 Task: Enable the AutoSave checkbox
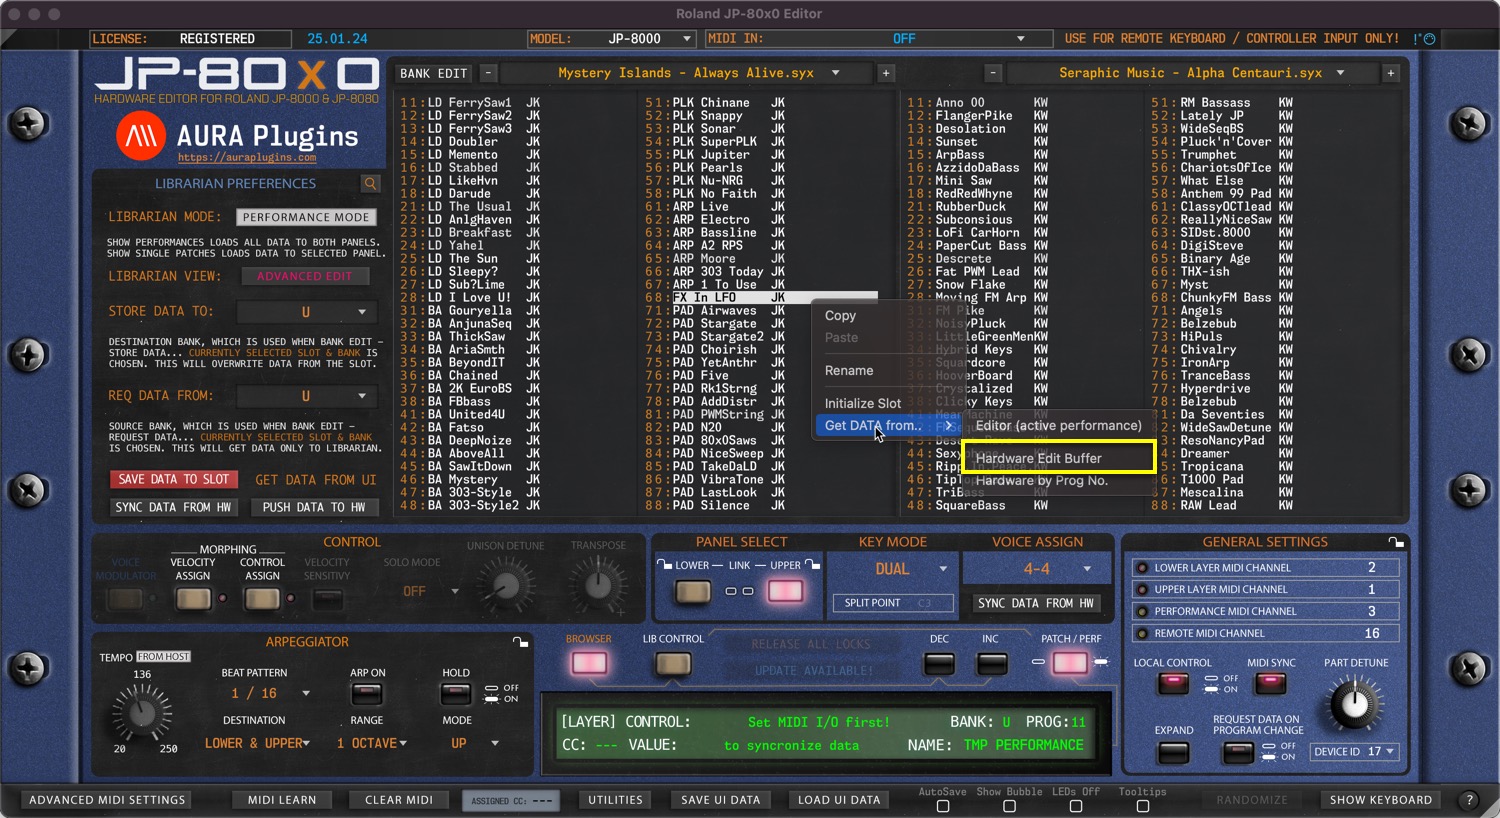coord(942,806)
